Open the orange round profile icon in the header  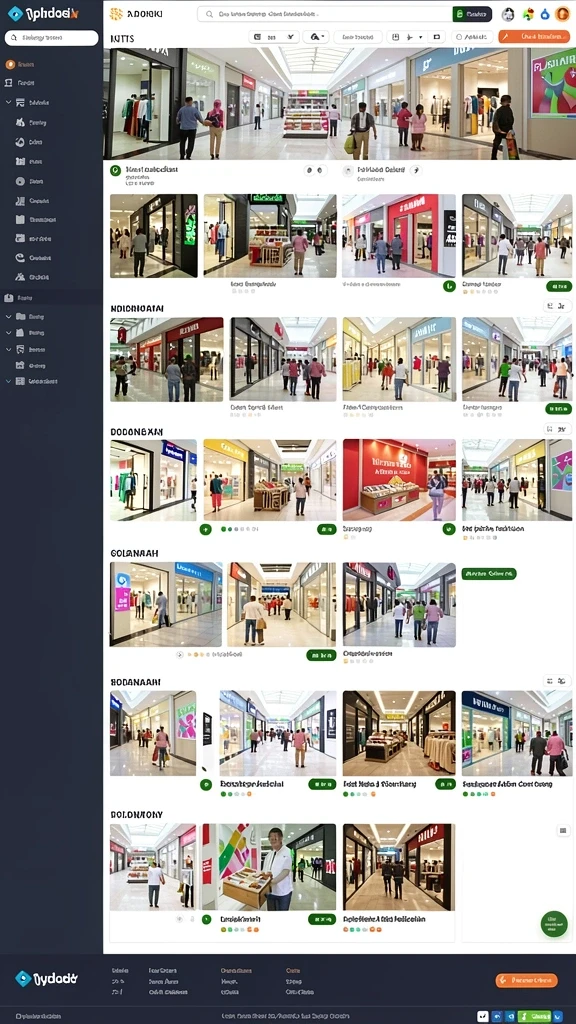point(562,14)
